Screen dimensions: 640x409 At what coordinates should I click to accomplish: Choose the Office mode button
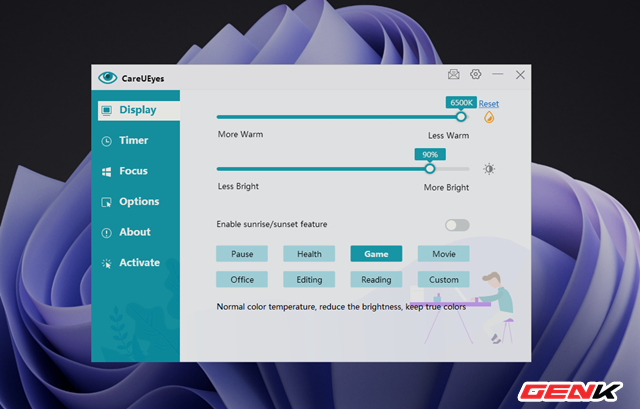(x=242, y=280)
